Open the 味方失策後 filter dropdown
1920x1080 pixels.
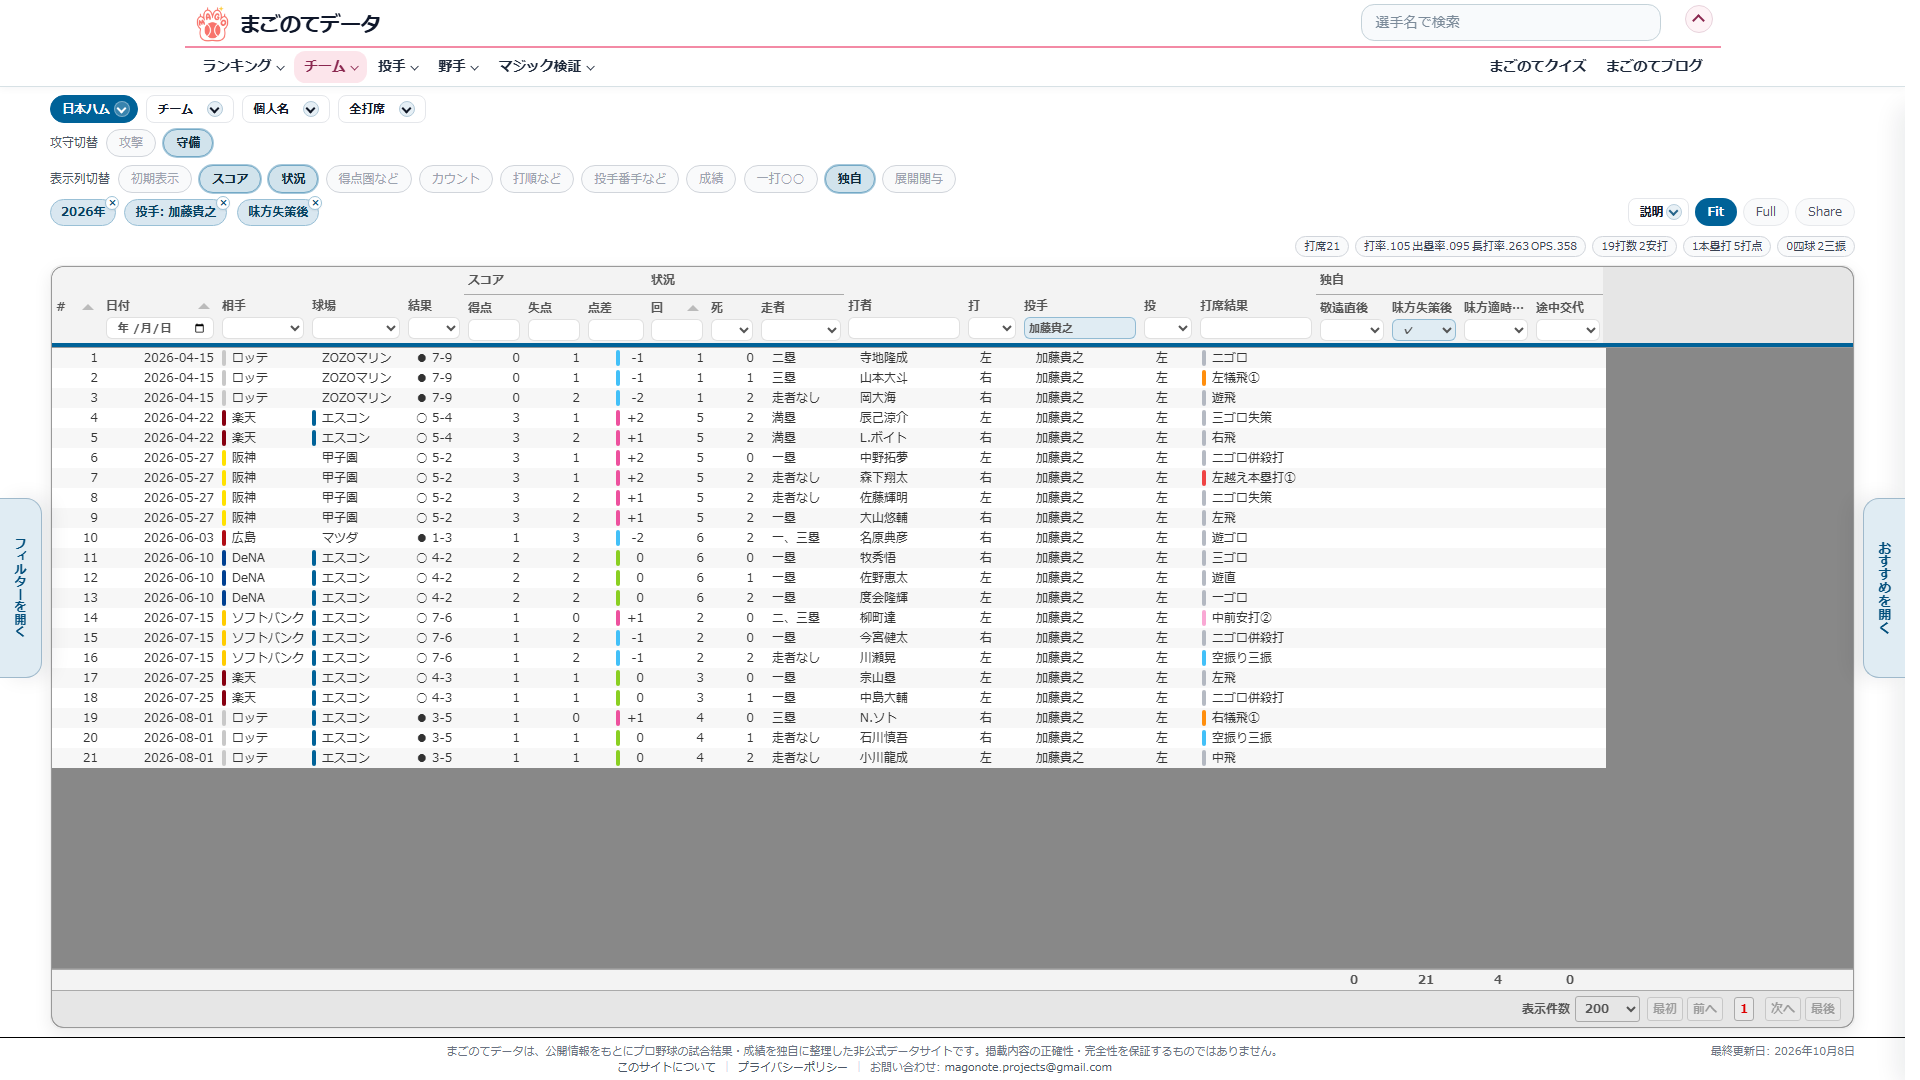pos(1423,330)
